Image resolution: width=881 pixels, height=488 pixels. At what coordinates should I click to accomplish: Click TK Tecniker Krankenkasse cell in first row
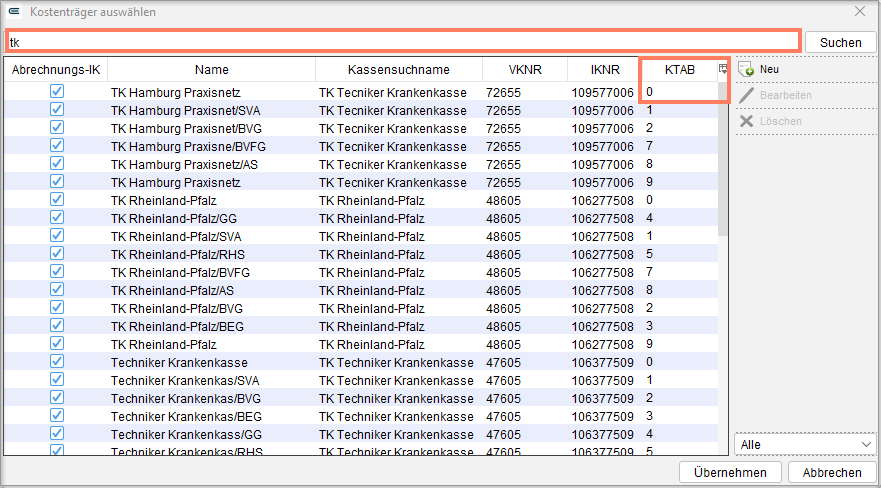point(393,93)
